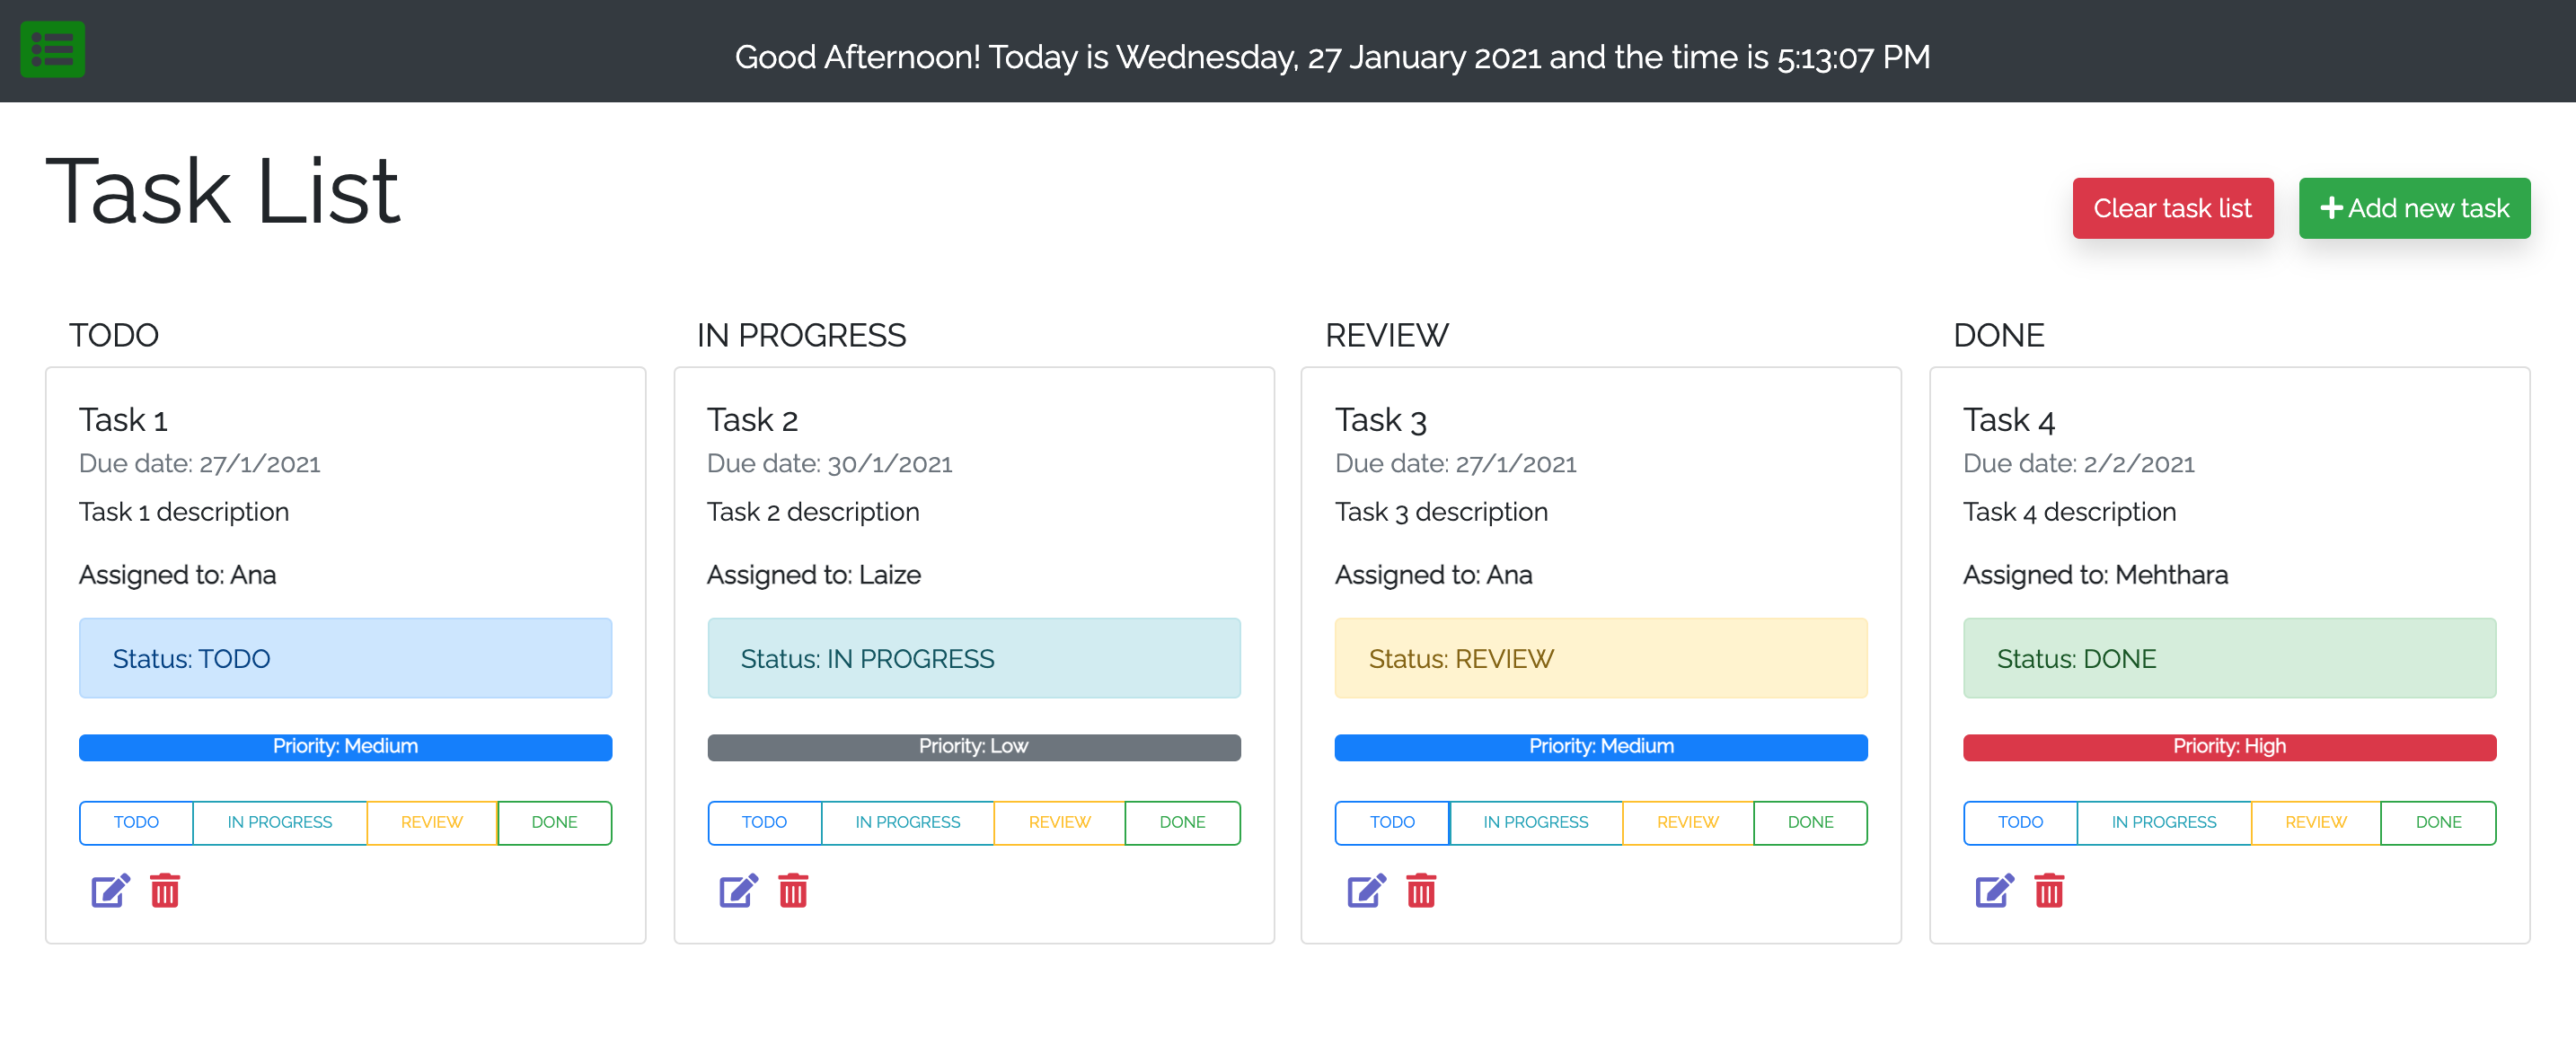Remove Task 2 using the trash icon

(x=793, y=890)
